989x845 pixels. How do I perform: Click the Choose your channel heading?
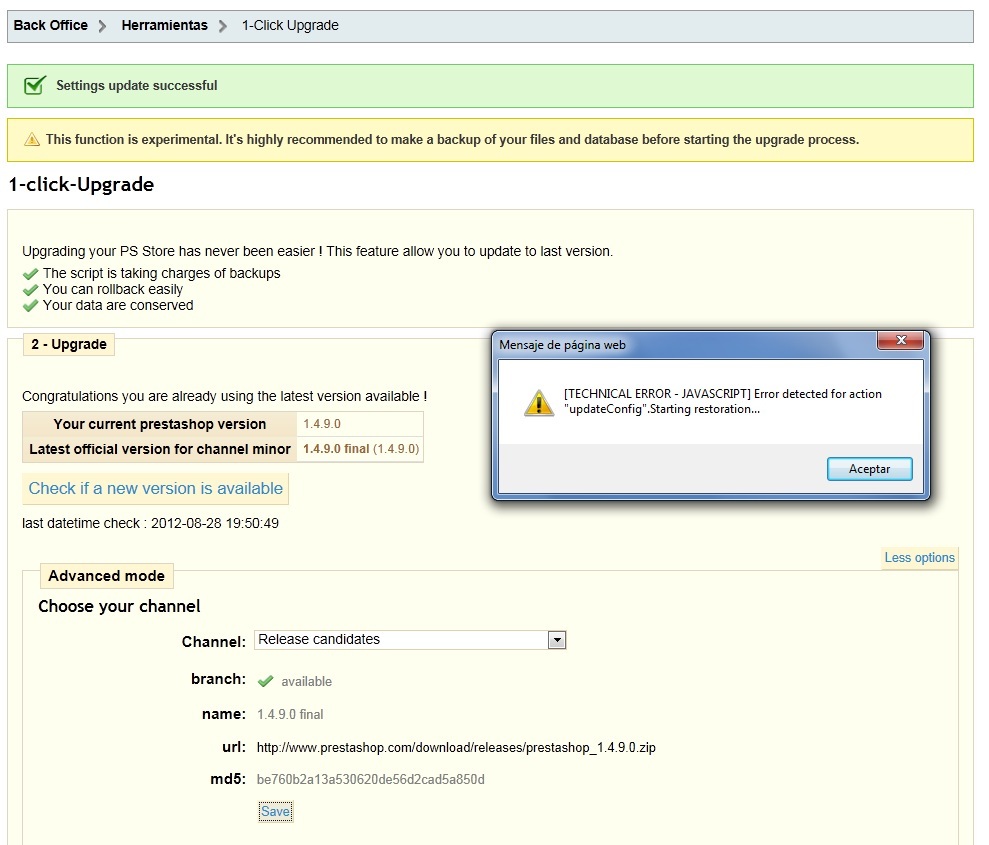[119, 606]
